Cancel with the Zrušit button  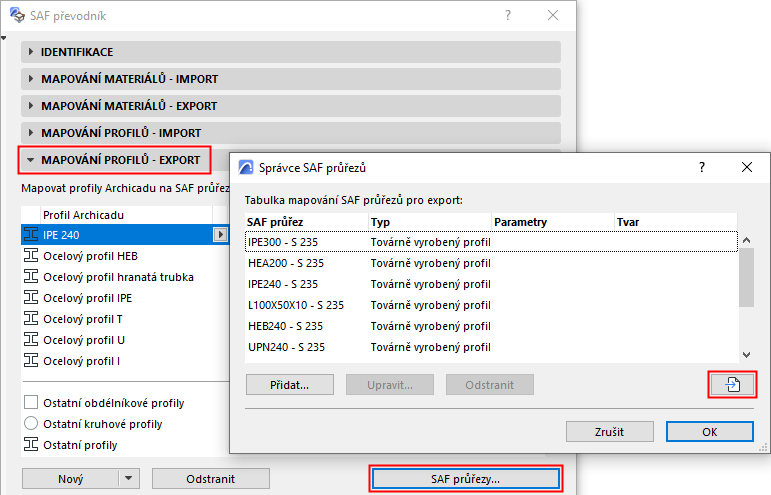point(610,432)
